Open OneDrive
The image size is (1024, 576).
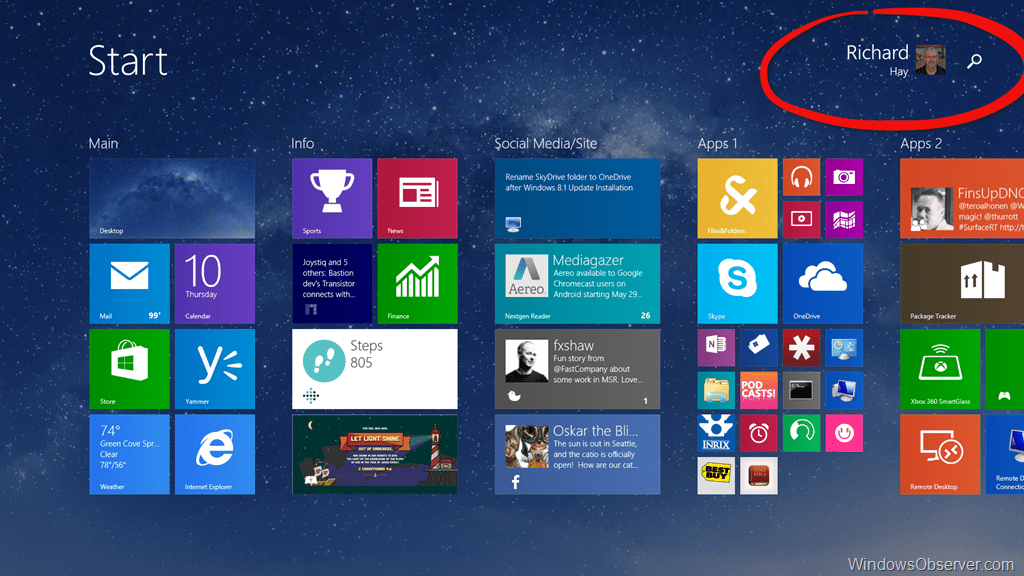tap(822, 283)
